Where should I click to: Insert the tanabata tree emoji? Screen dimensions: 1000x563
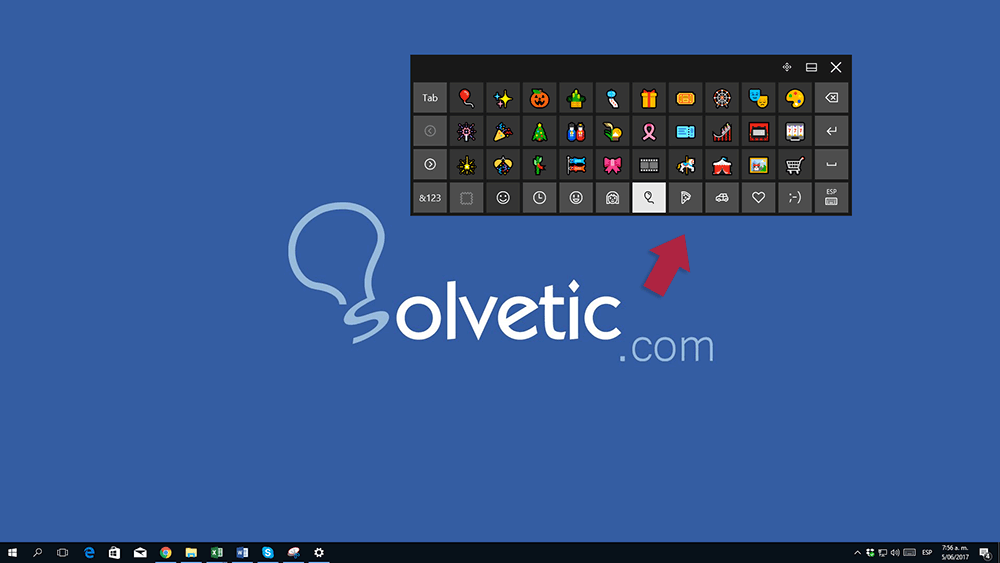[540, 165]
